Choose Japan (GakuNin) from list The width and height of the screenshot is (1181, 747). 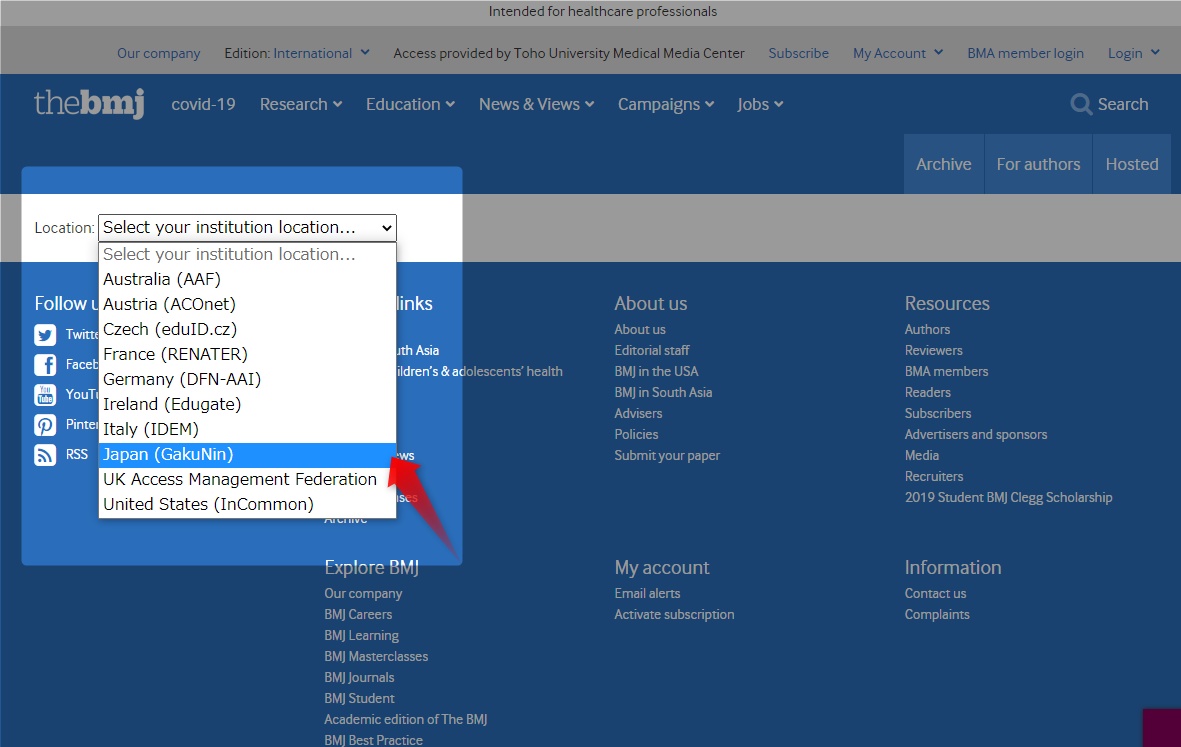[247, 454]
